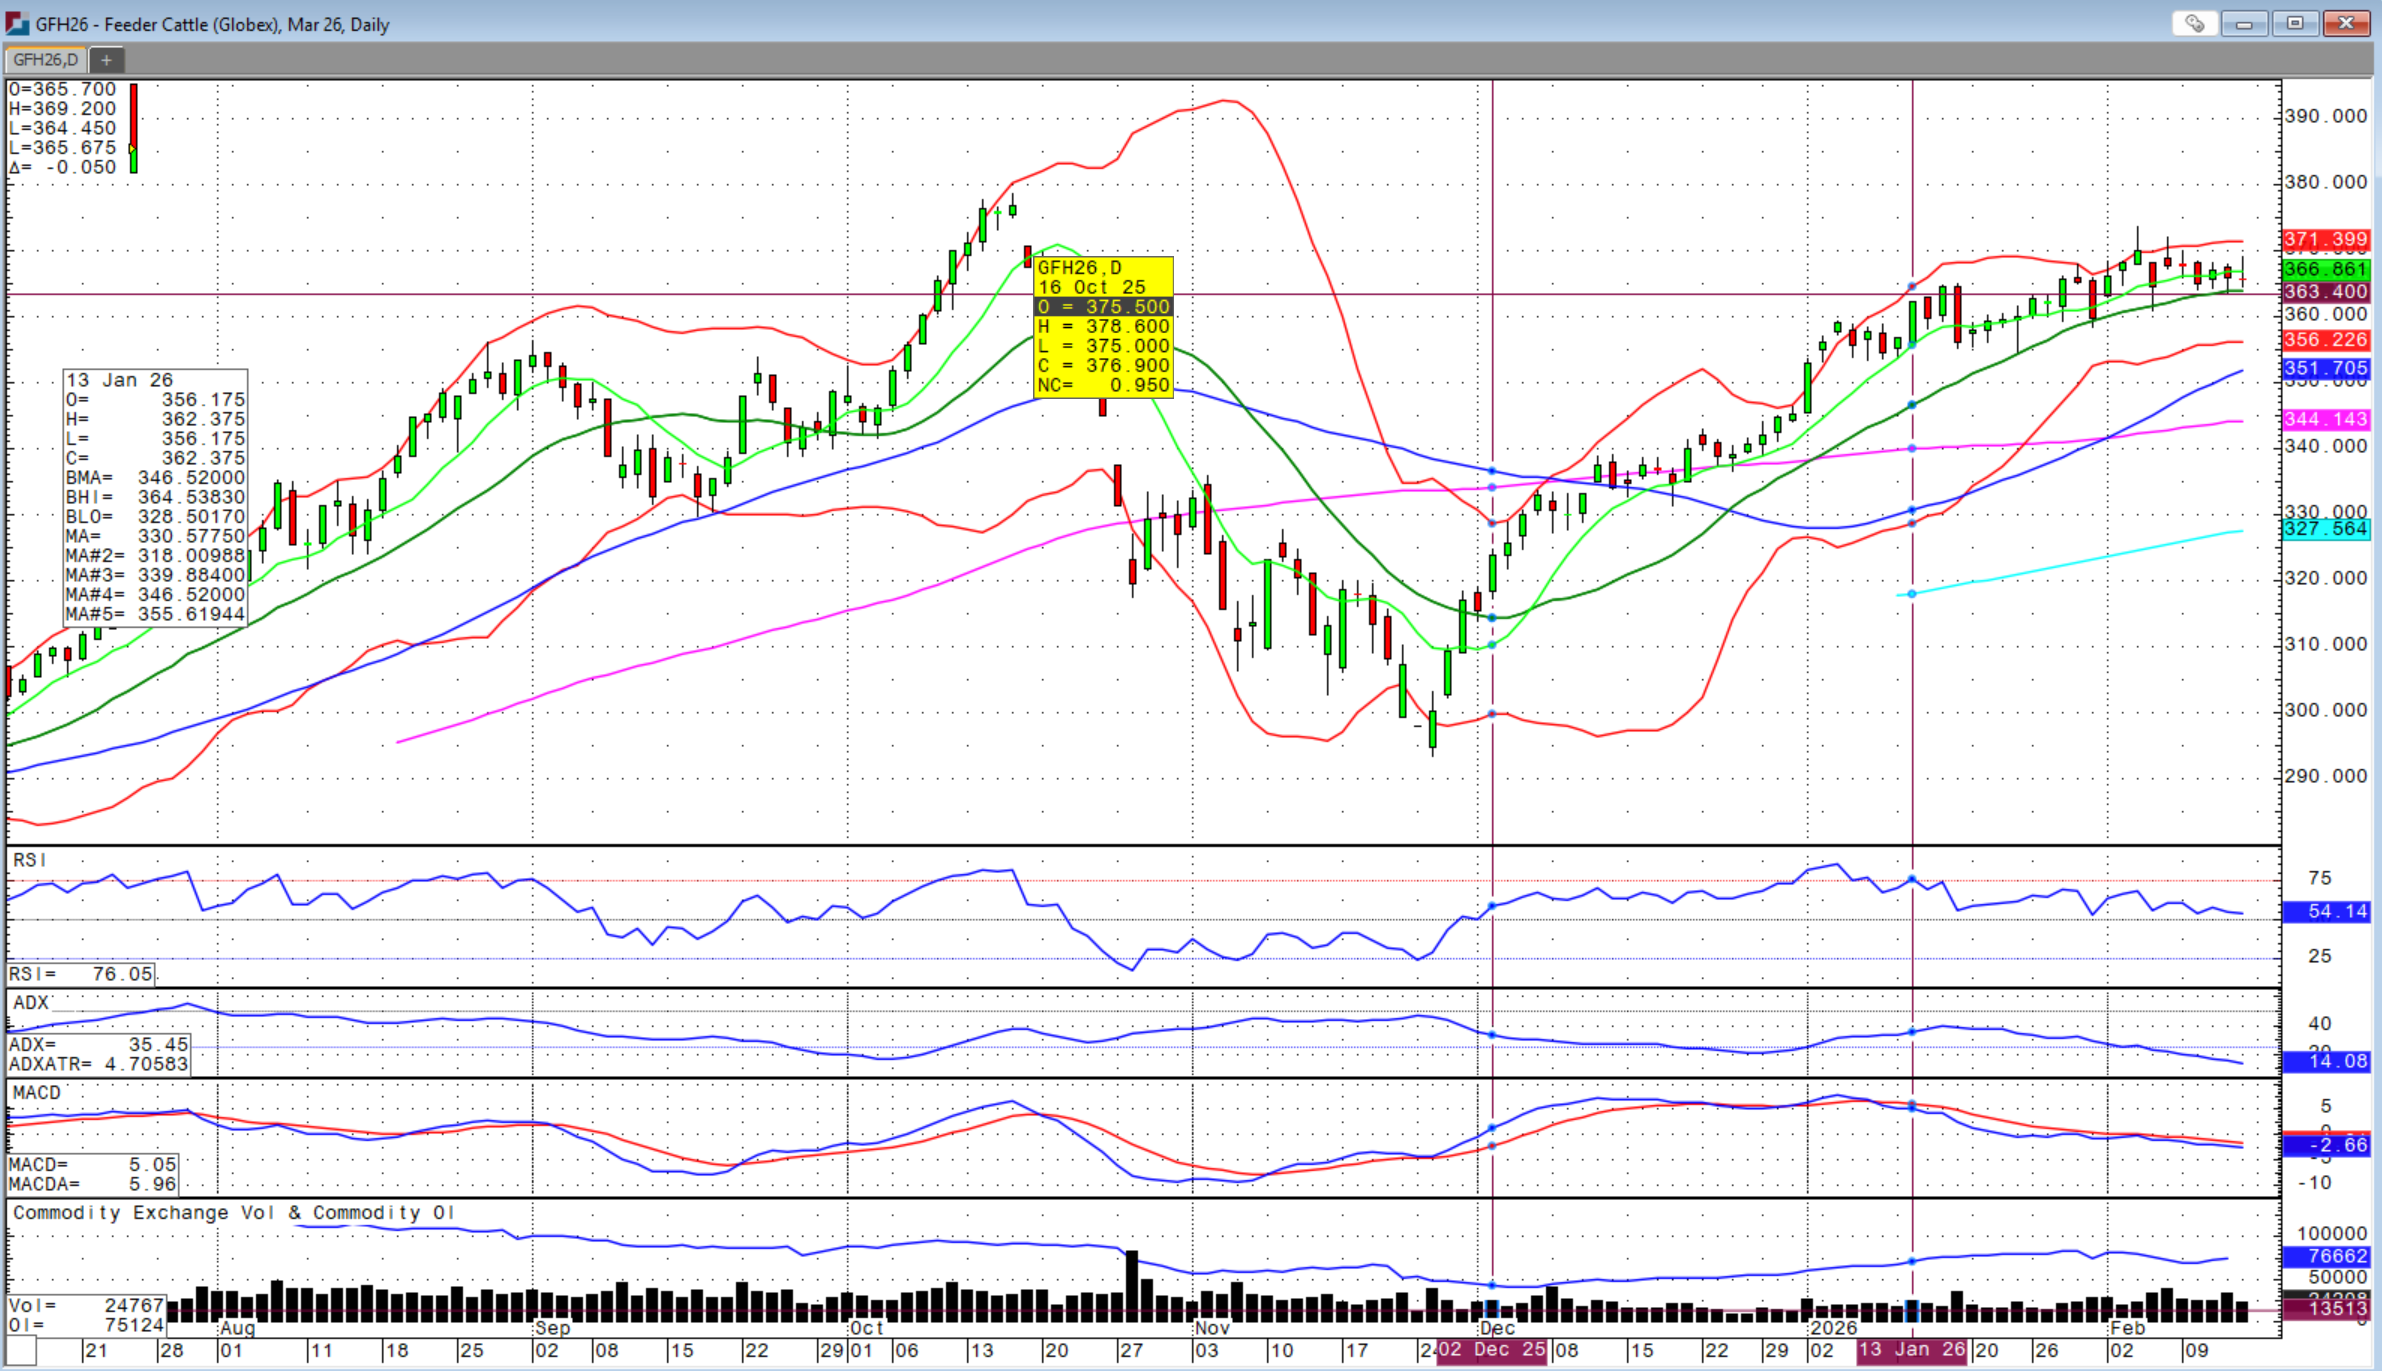
Task: Click the green 366.861 price tag
Action: pos(2326,269)
